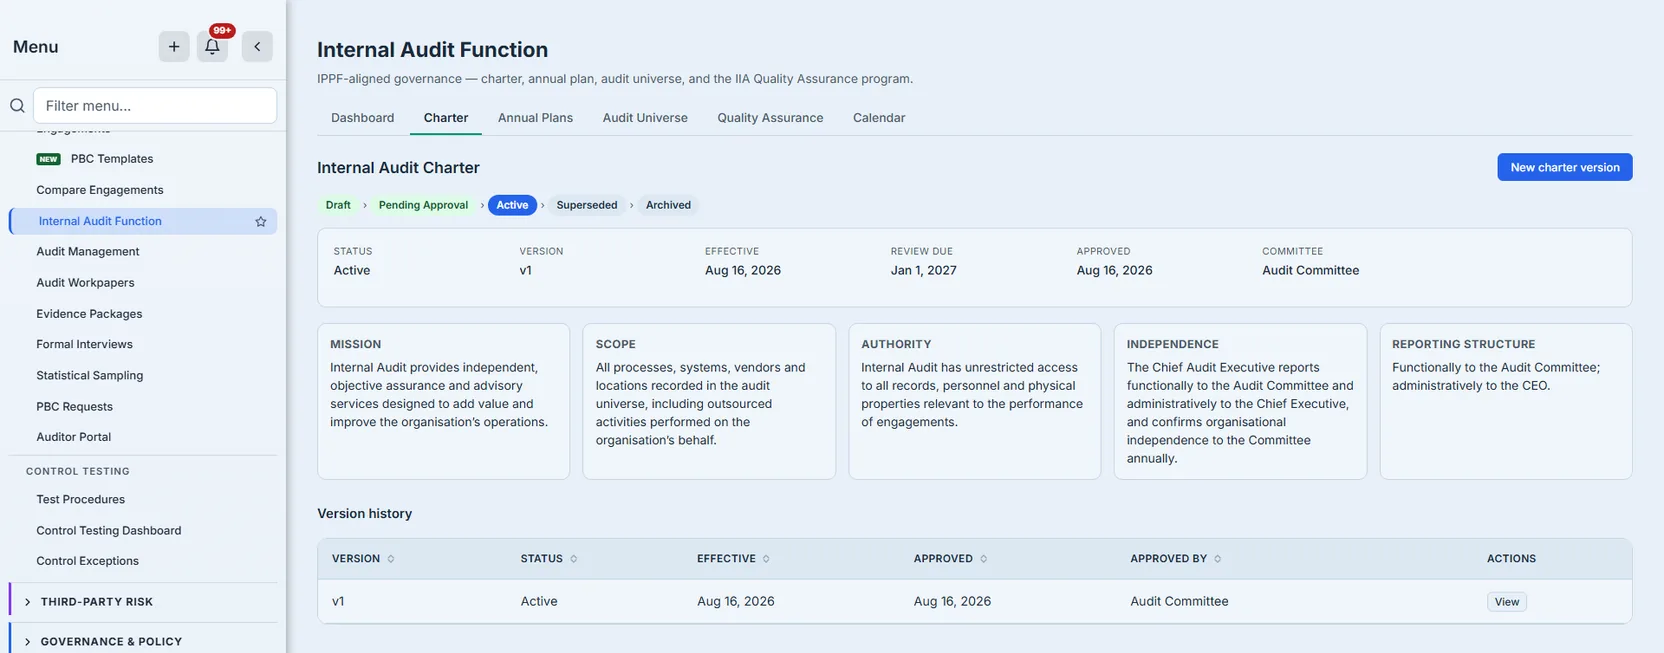Click the NEW badge beside PBC Templates

[x=48, y=159]
